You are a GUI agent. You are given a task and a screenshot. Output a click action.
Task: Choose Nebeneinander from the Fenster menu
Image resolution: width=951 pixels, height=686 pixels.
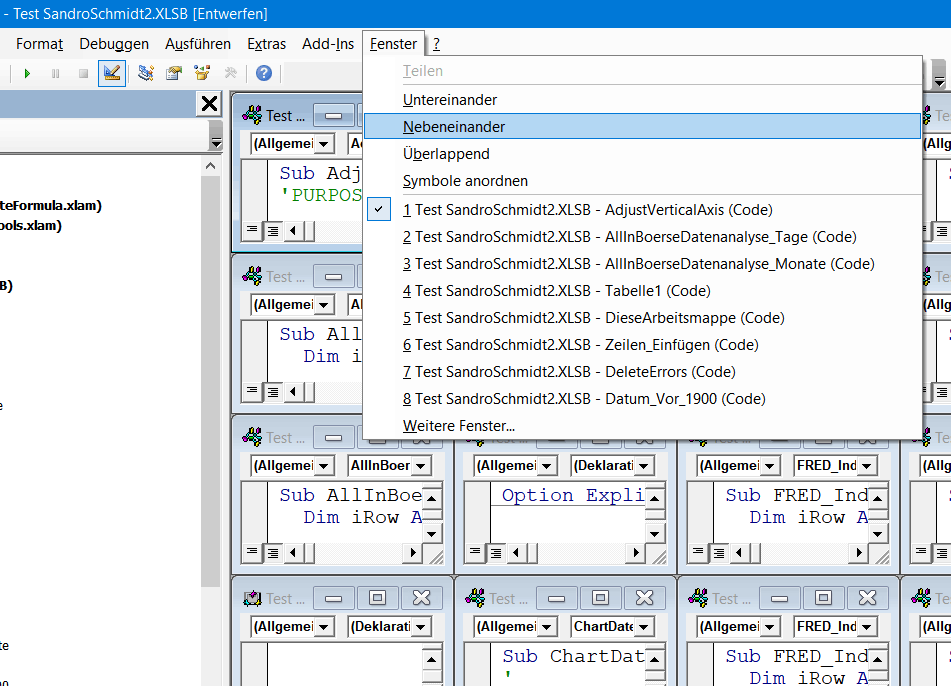[x=454, y=127]
